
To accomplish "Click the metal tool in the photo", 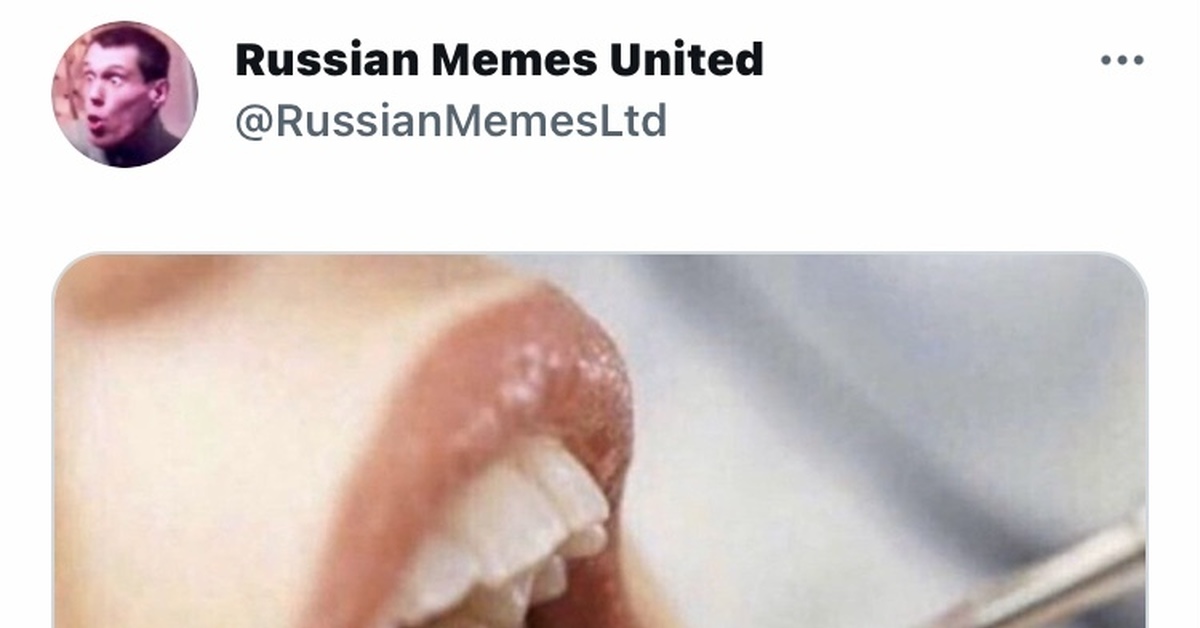I will pos(1050,580).
